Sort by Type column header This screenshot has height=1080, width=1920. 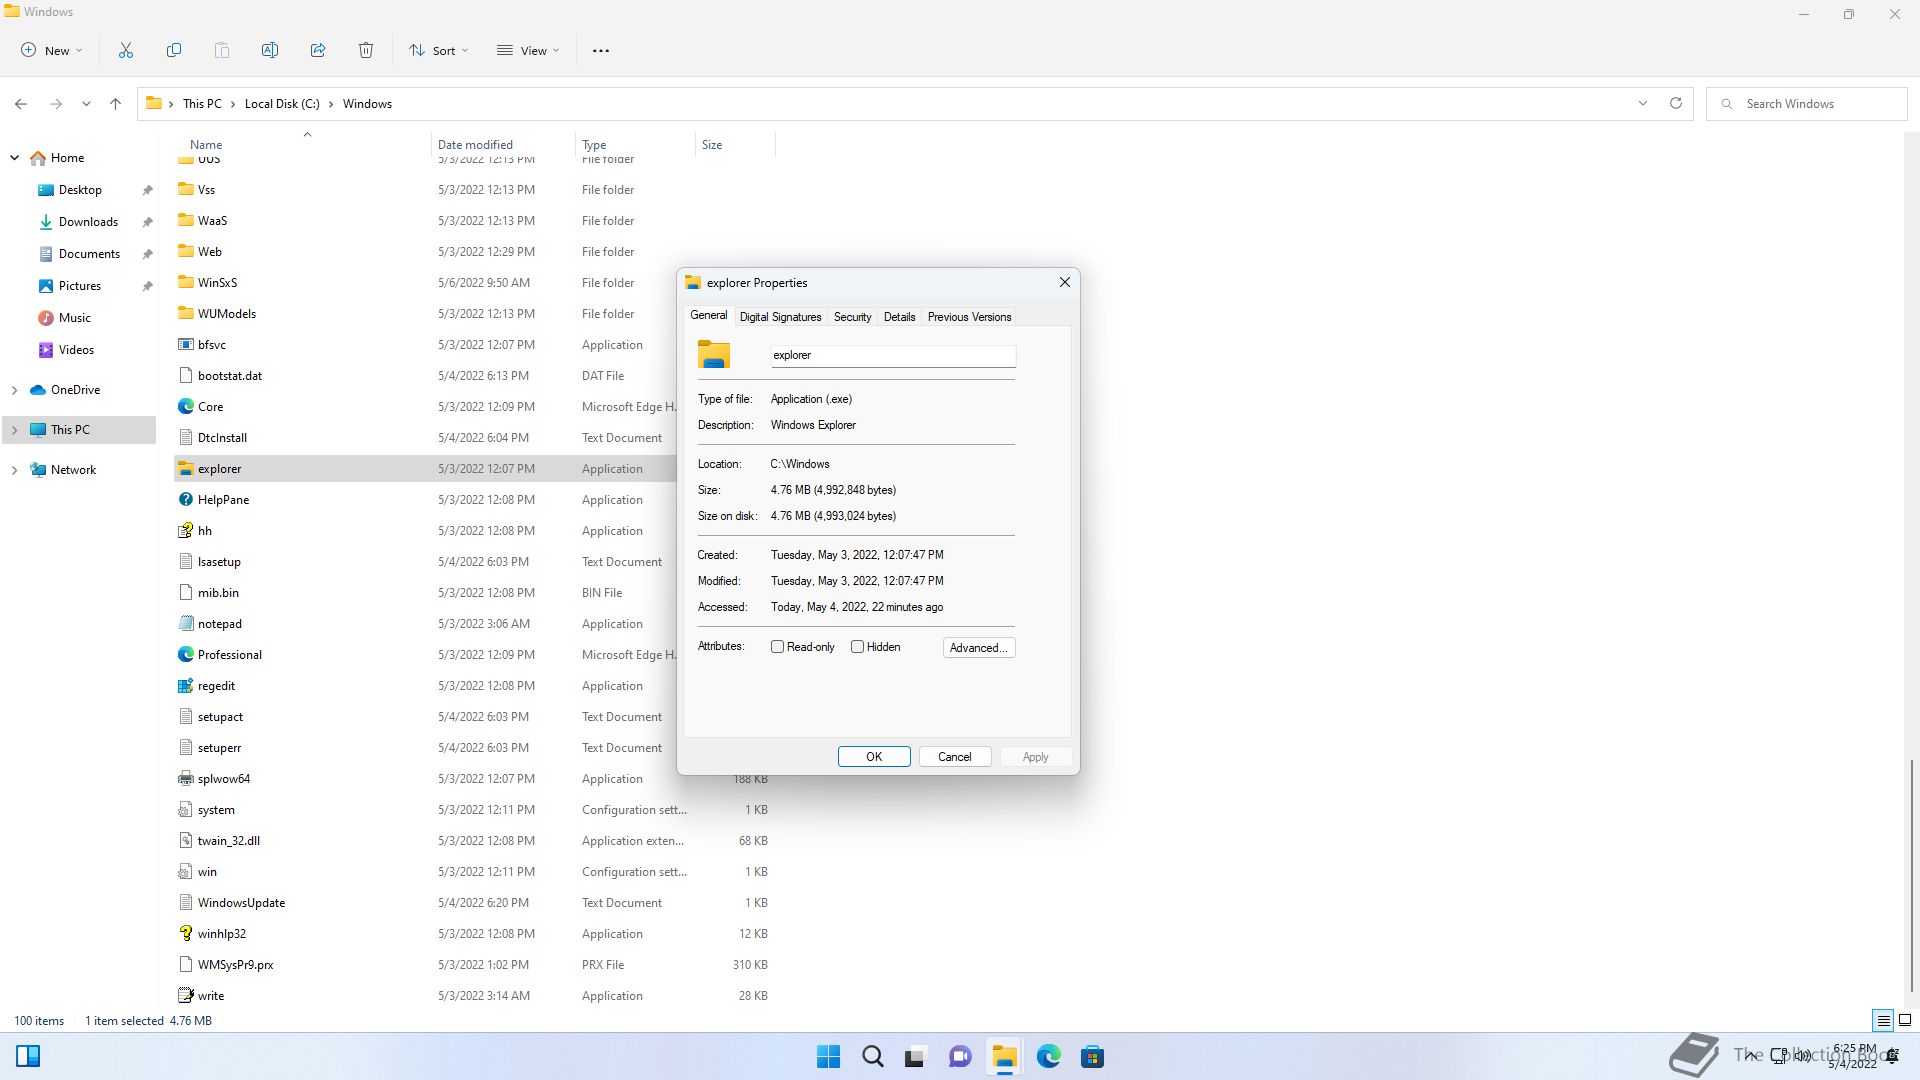(635, 145)
